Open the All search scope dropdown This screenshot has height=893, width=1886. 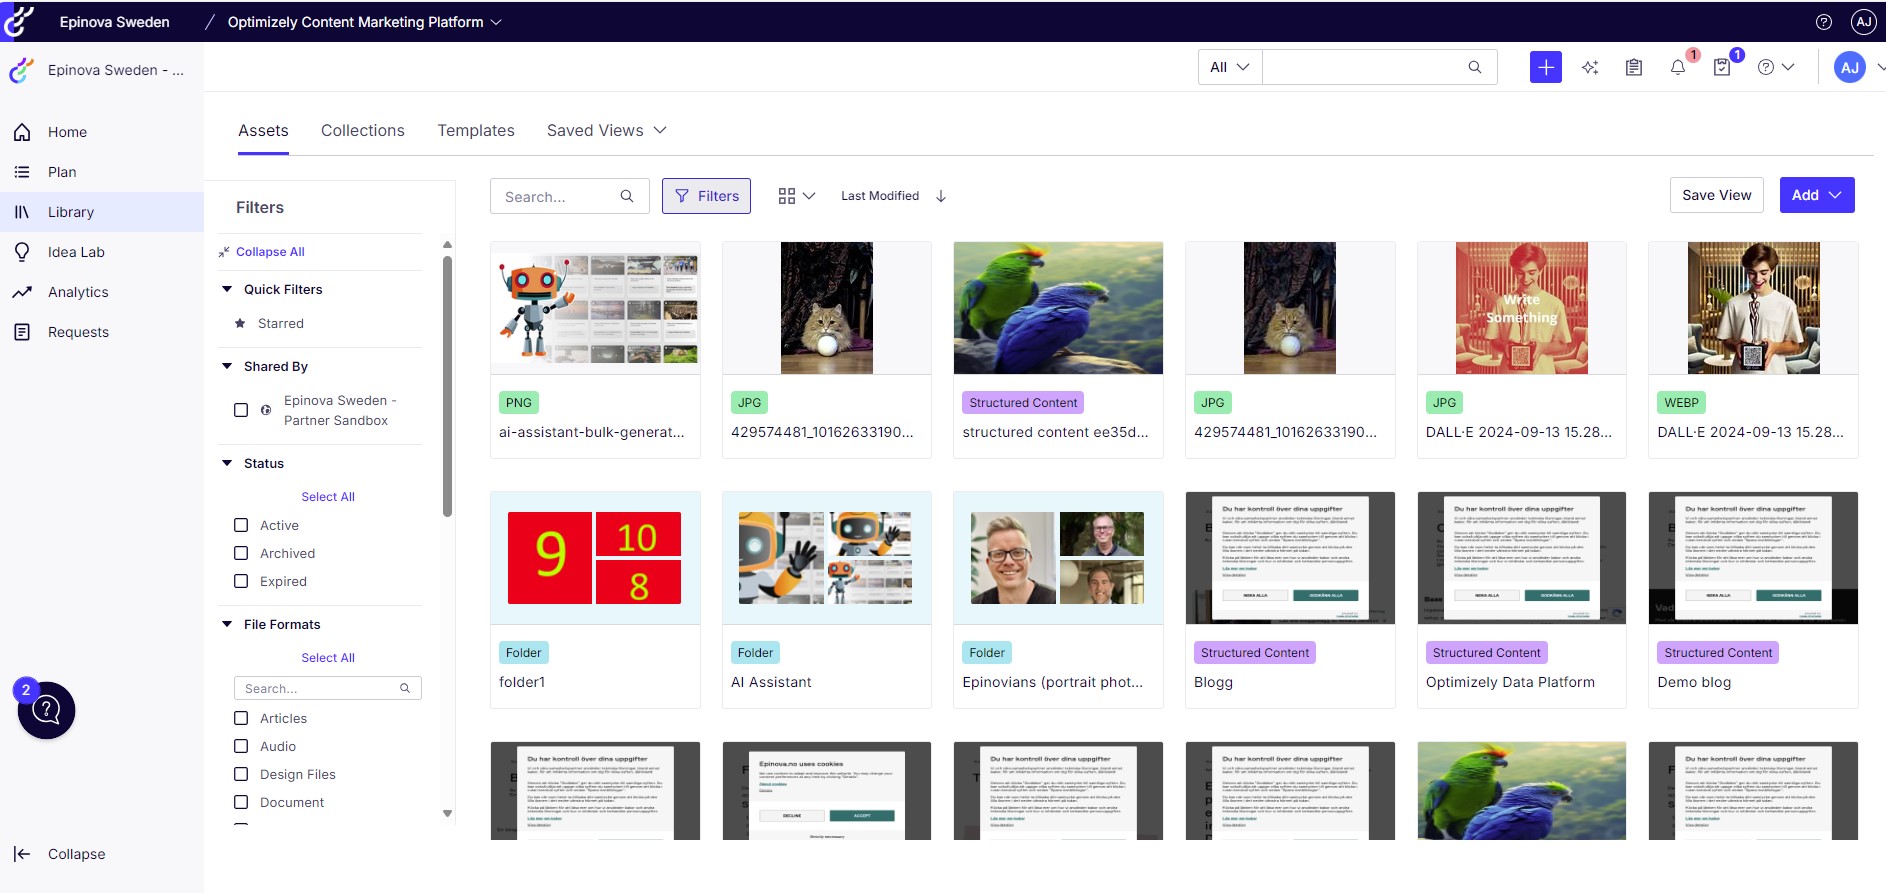tap(1230, 67)
